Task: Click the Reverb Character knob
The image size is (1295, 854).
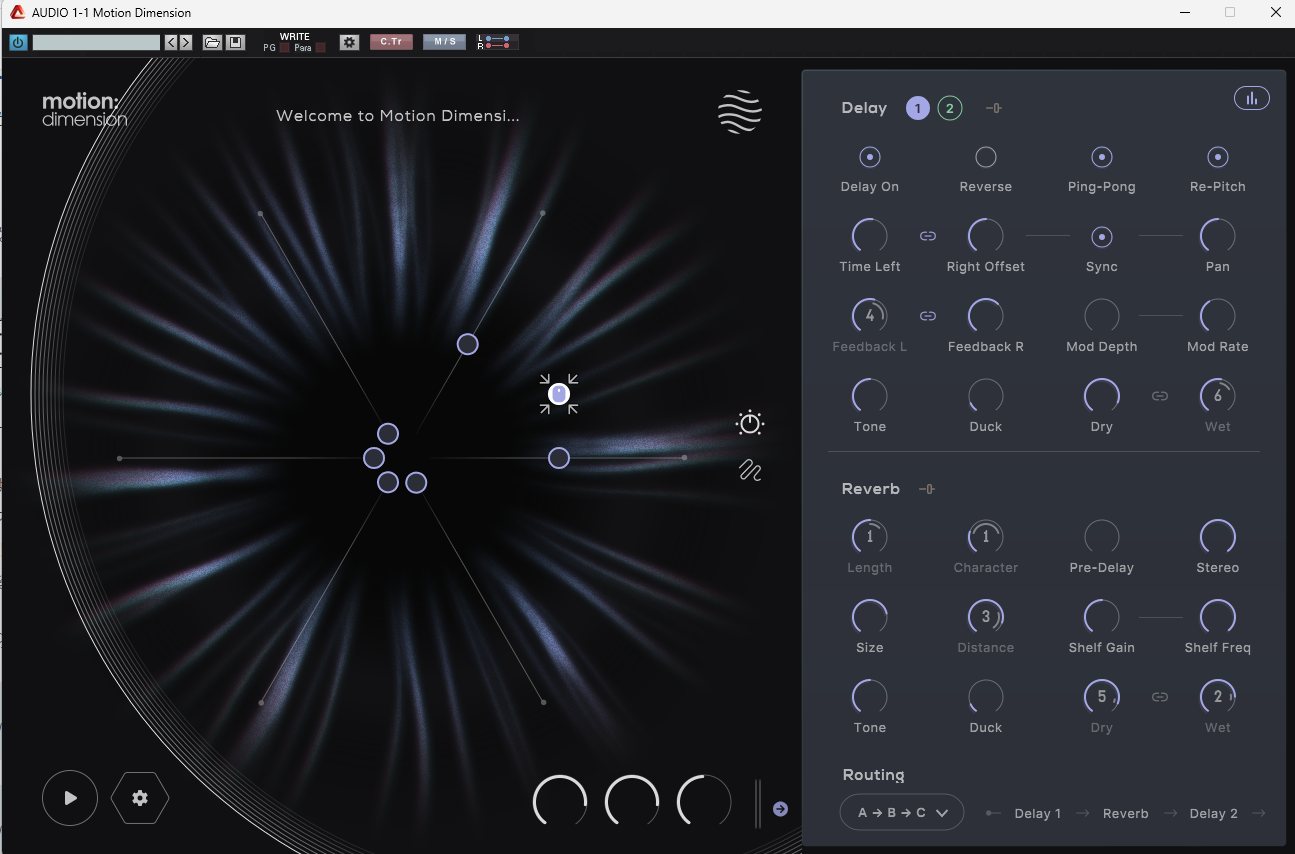Action: [986, 537]
